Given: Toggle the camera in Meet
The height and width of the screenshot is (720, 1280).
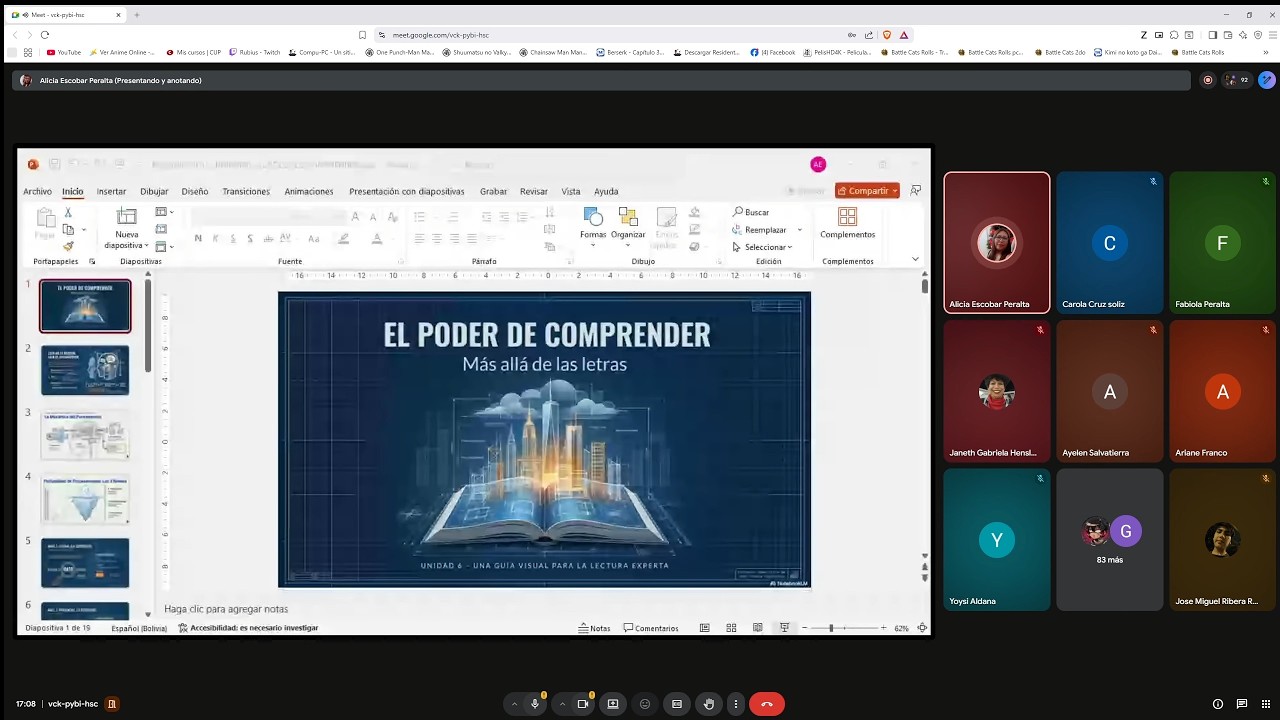Looking at the screenshot, I should (x=583, y=704).
